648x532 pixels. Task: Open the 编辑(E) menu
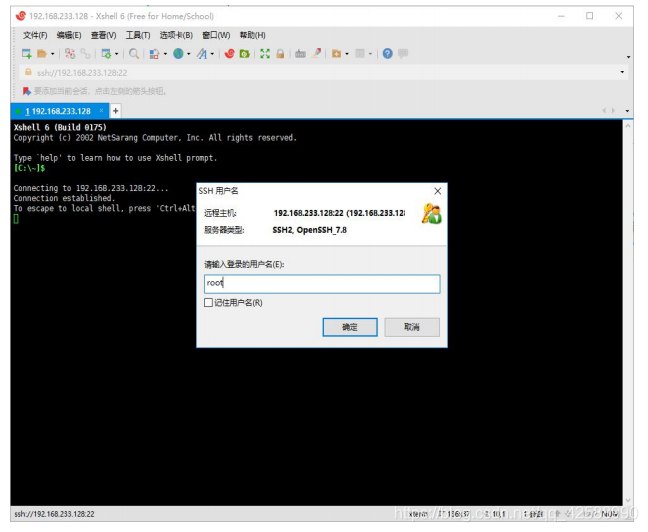point(69,35)
